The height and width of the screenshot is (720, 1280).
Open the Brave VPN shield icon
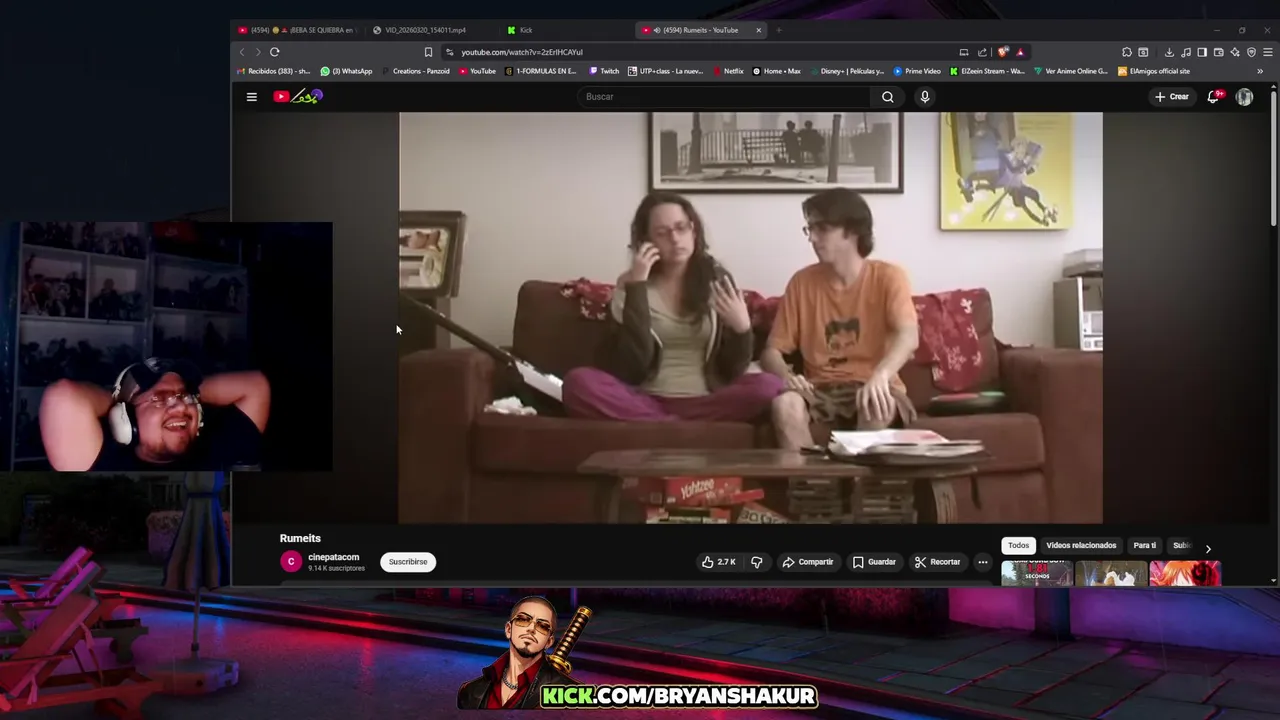1251,52
